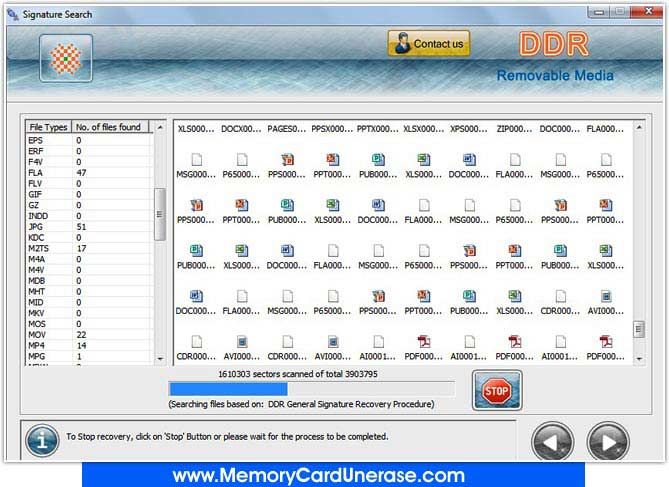This screenshot has height=487, width=669.
Task: Click file types list scroll up arrow
Action: pyautogui.click(x=160, y=127)
